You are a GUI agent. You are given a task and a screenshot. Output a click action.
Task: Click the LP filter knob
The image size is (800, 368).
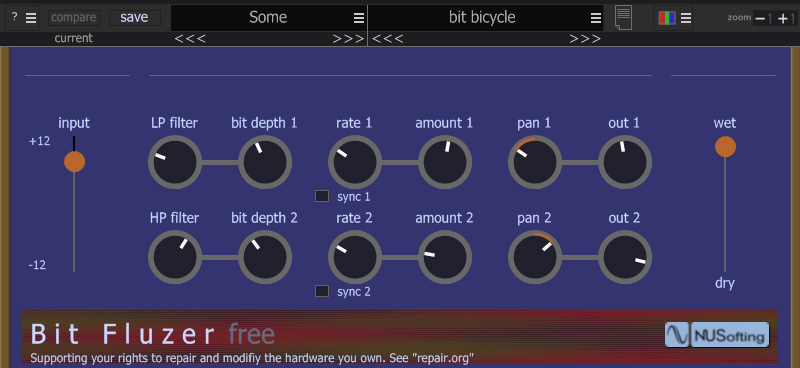click(x=175, y=162)
